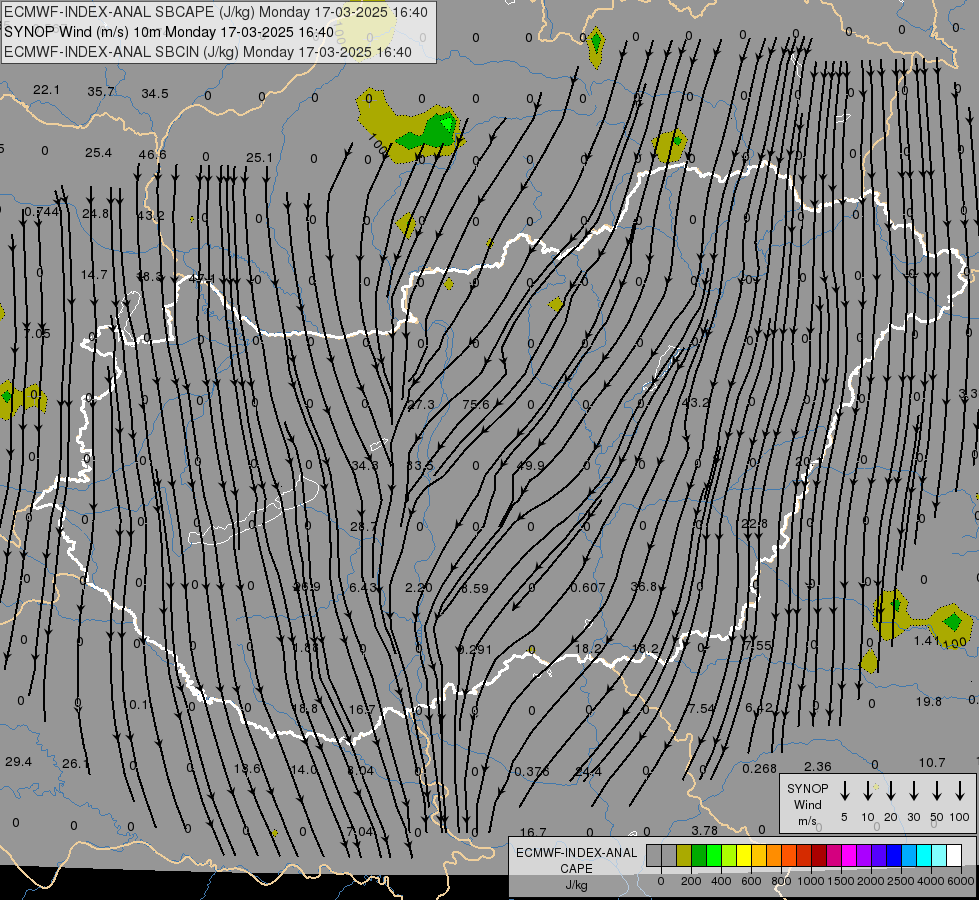Click the wind legend arrow above 10
This screenshot has height=900, width=979.
[867, 791]
